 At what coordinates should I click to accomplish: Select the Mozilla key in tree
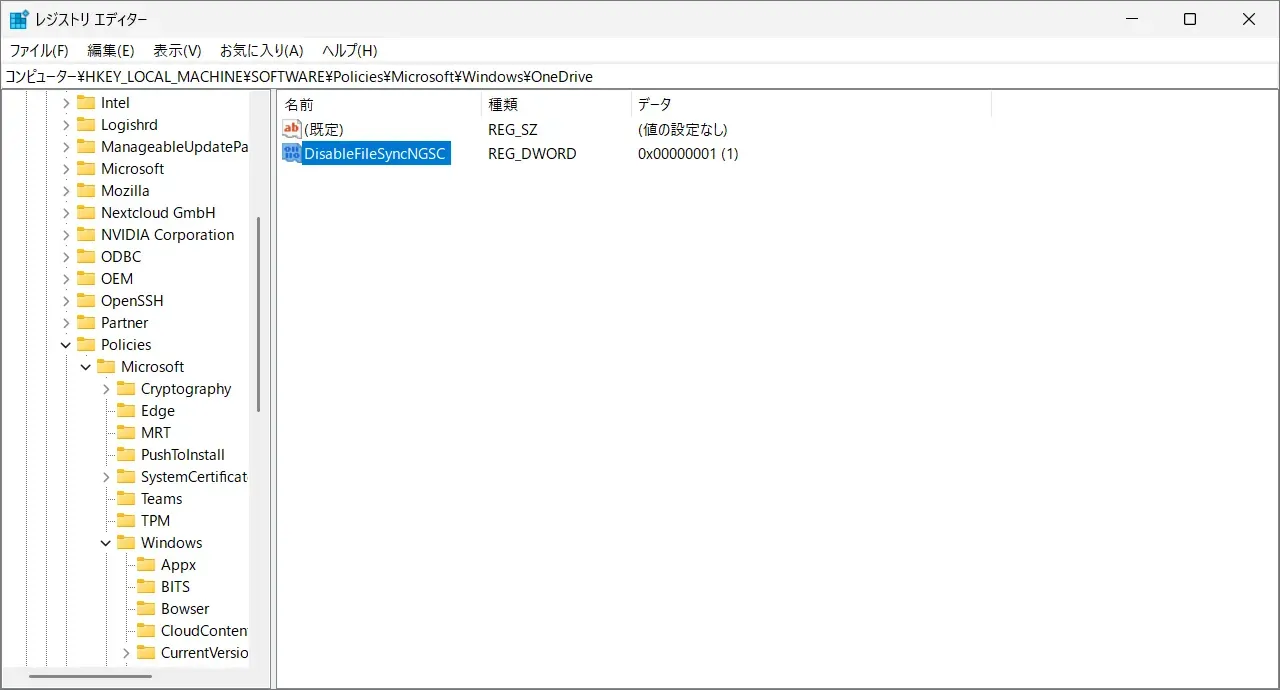point(125,191)
